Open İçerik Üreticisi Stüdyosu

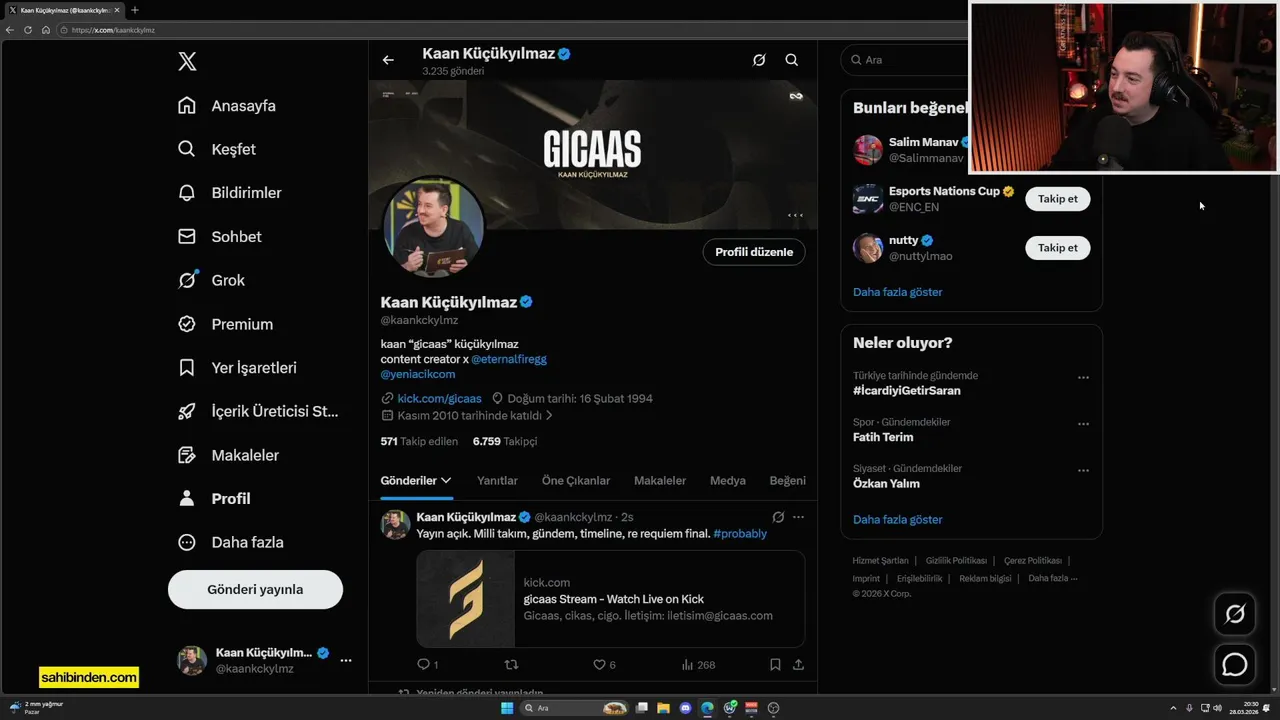259,411
